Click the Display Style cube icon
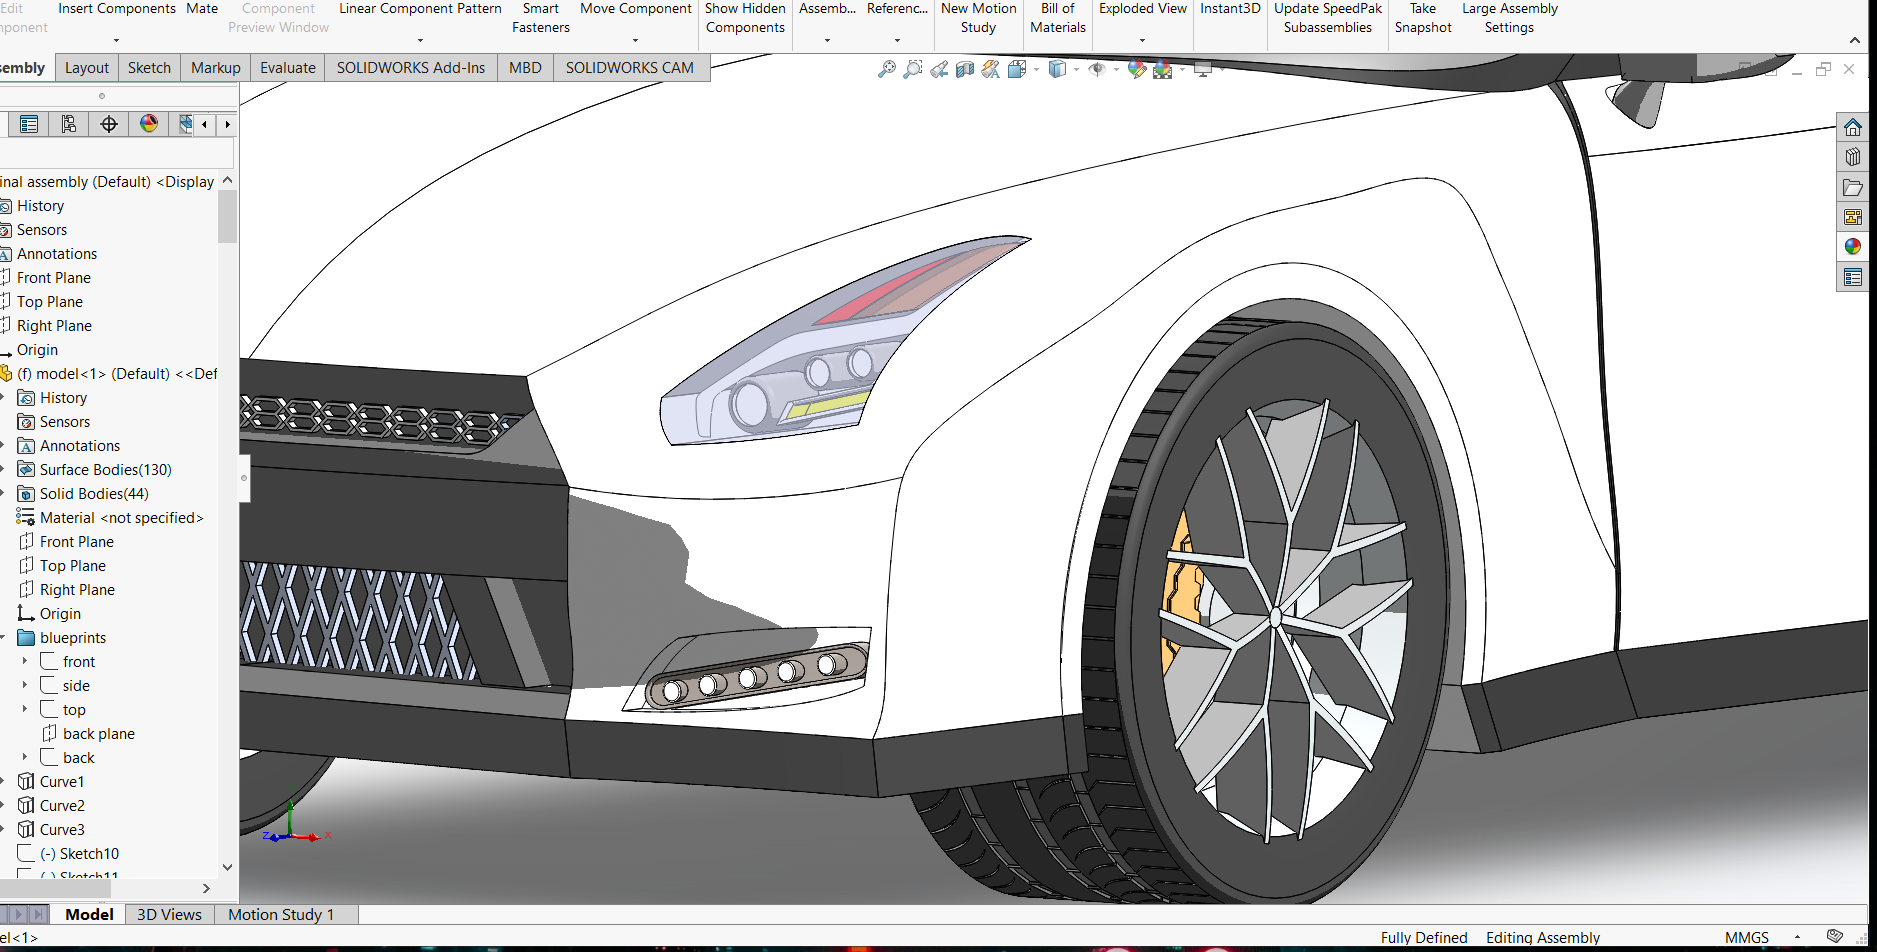Image resolution: width=1877 pixels, height=952 pixels. pyautogui.click(x=1058, y=70)
